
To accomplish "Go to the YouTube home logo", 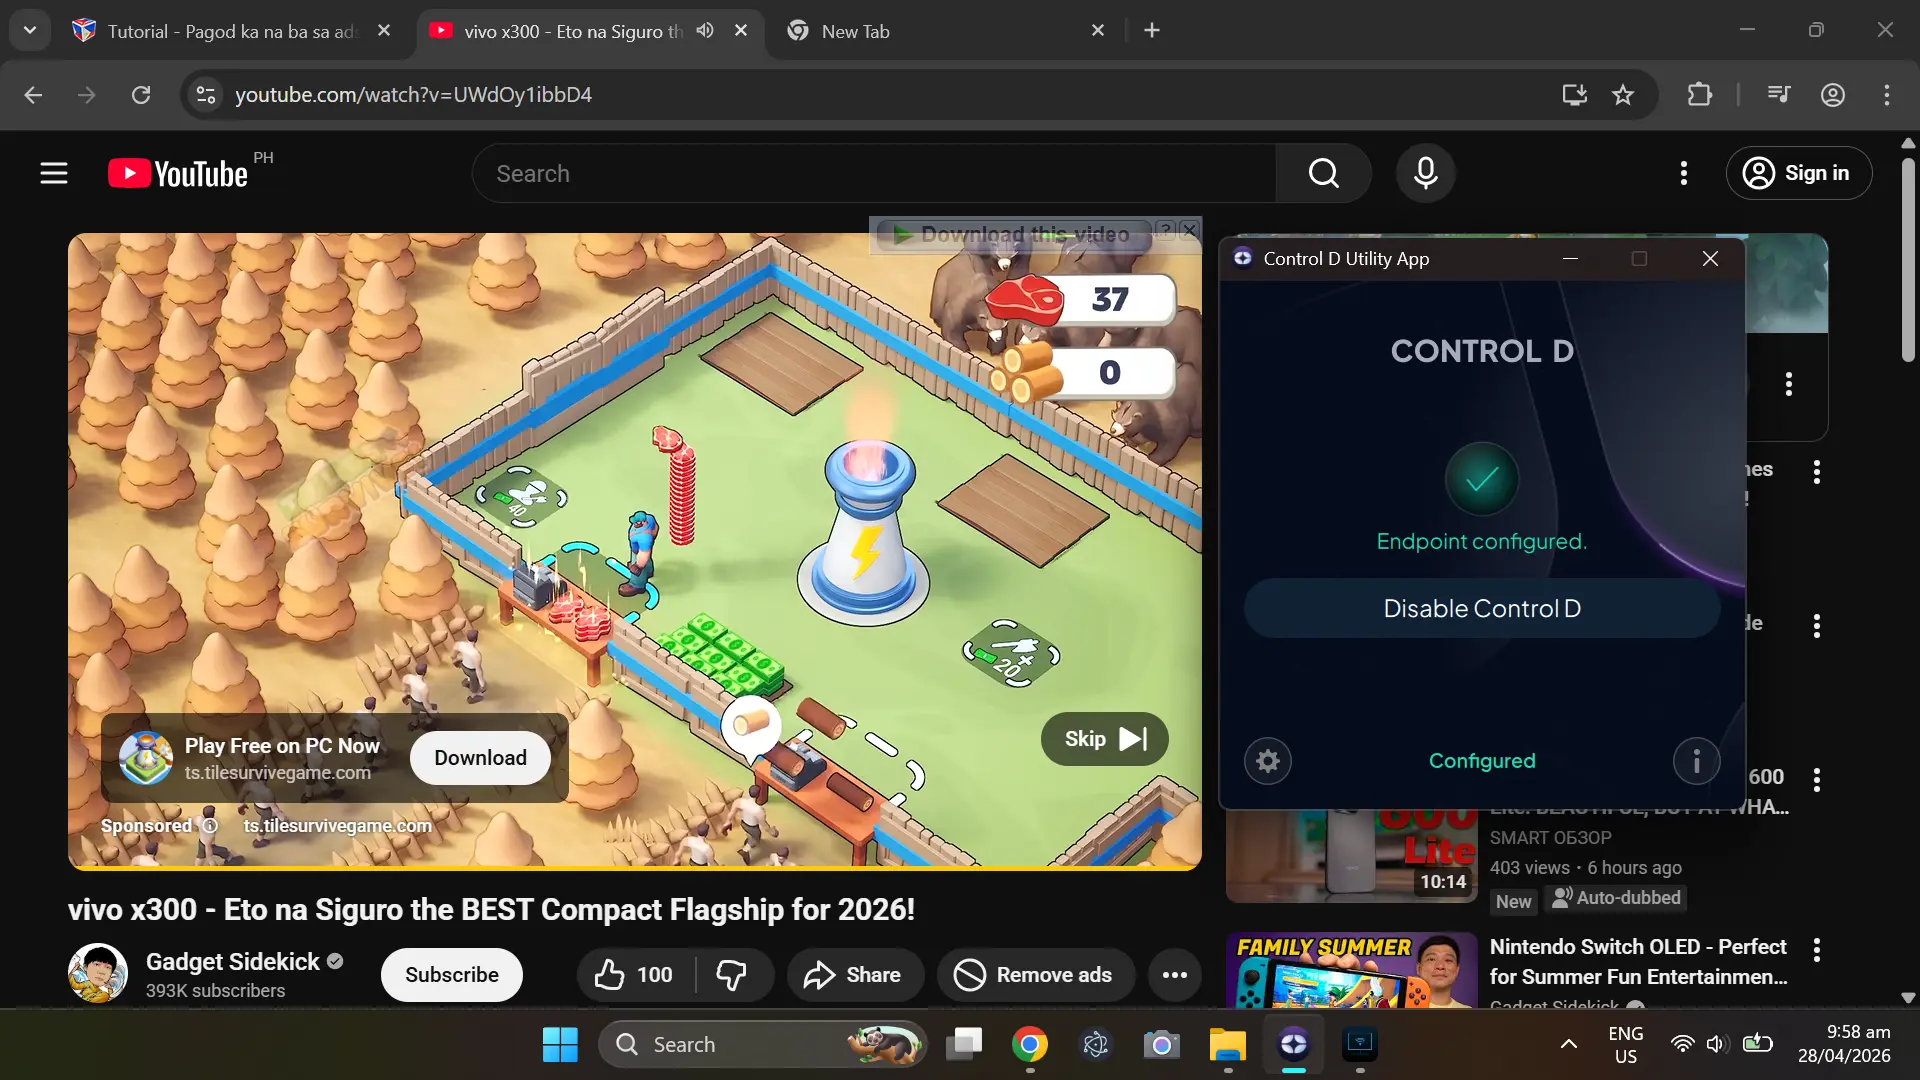I will coord(178,174).
